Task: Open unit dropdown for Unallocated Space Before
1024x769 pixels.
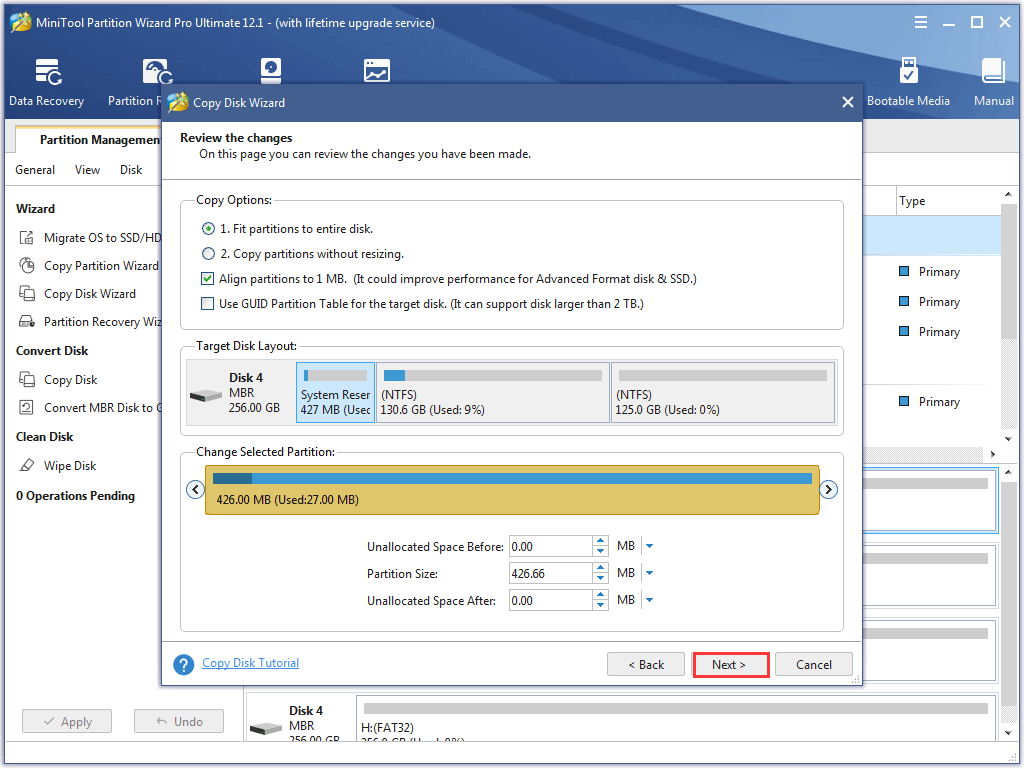Action: tap(649, 546)
